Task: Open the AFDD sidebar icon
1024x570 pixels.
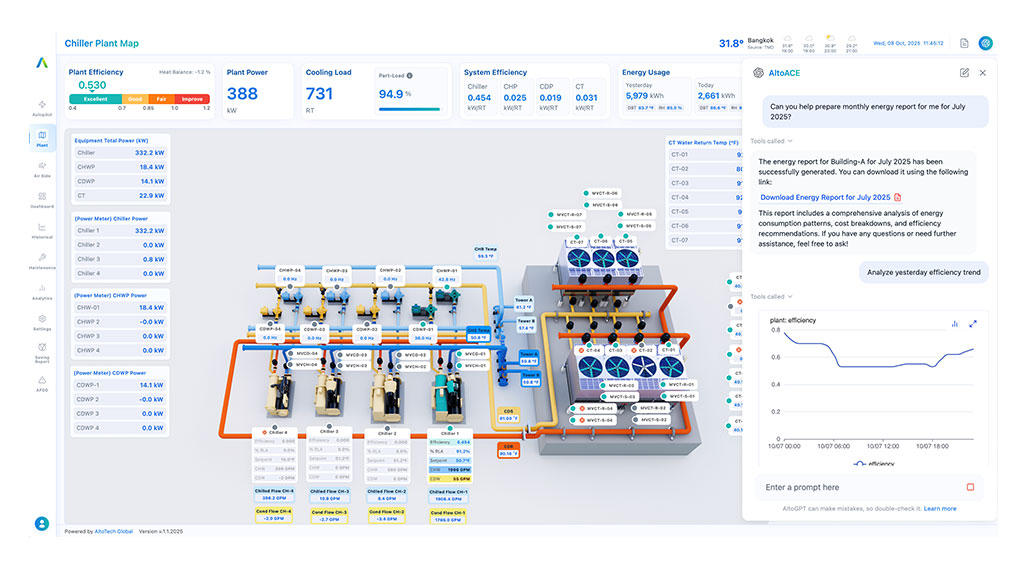Action: pos(41,384)
